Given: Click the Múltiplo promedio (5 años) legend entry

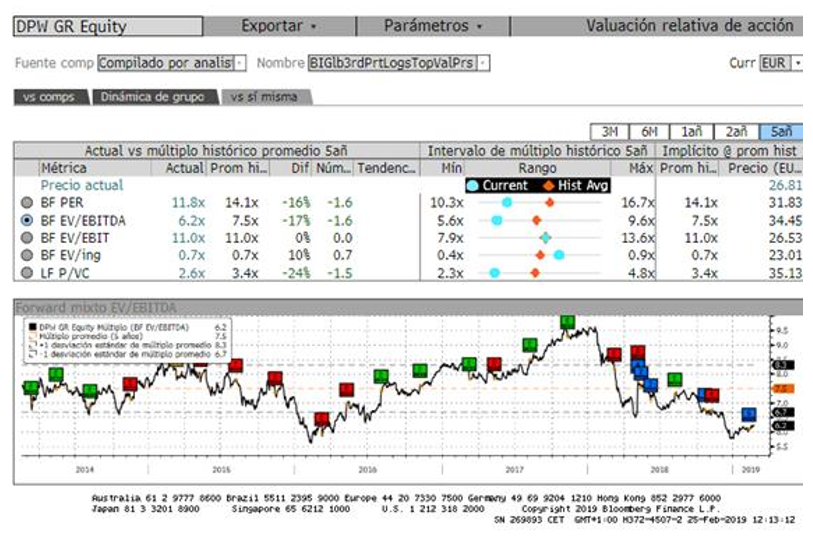Looking at the screenshot, I should [x=128, y=336].
